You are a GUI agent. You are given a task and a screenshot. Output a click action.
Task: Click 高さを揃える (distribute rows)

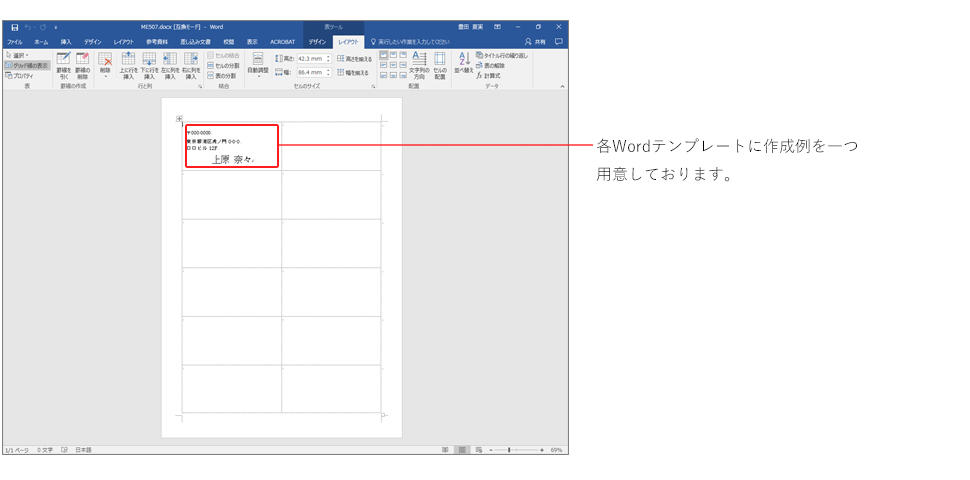[x=354, y=59]
